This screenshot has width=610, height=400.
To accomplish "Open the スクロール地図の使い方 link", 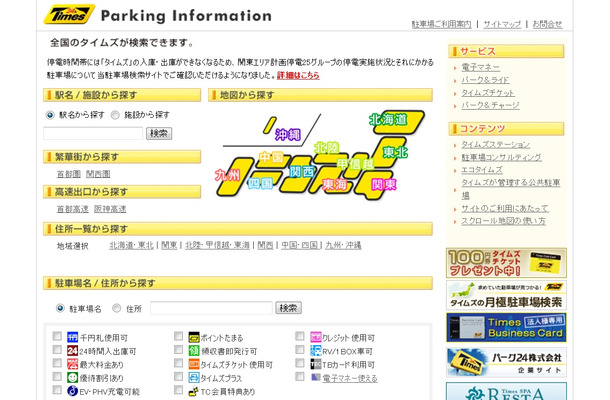I will (x=503, y=221).
